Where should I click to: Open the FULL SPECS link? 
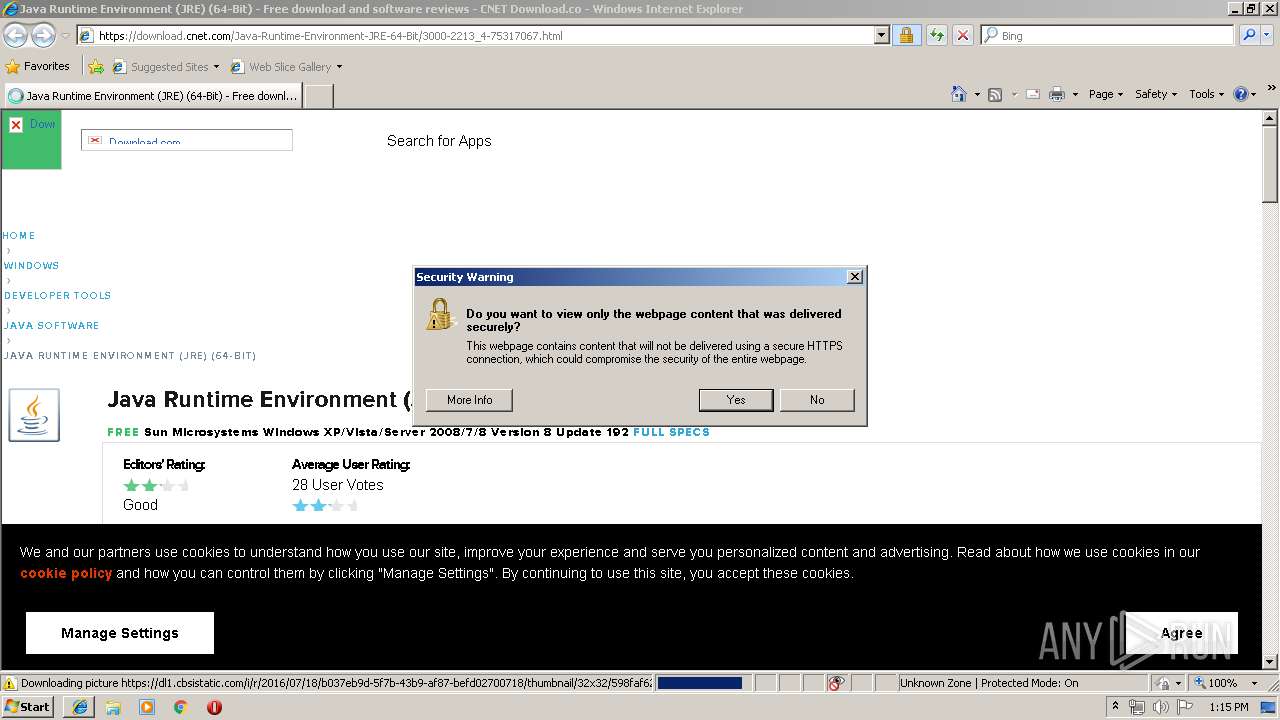[671, 432]
